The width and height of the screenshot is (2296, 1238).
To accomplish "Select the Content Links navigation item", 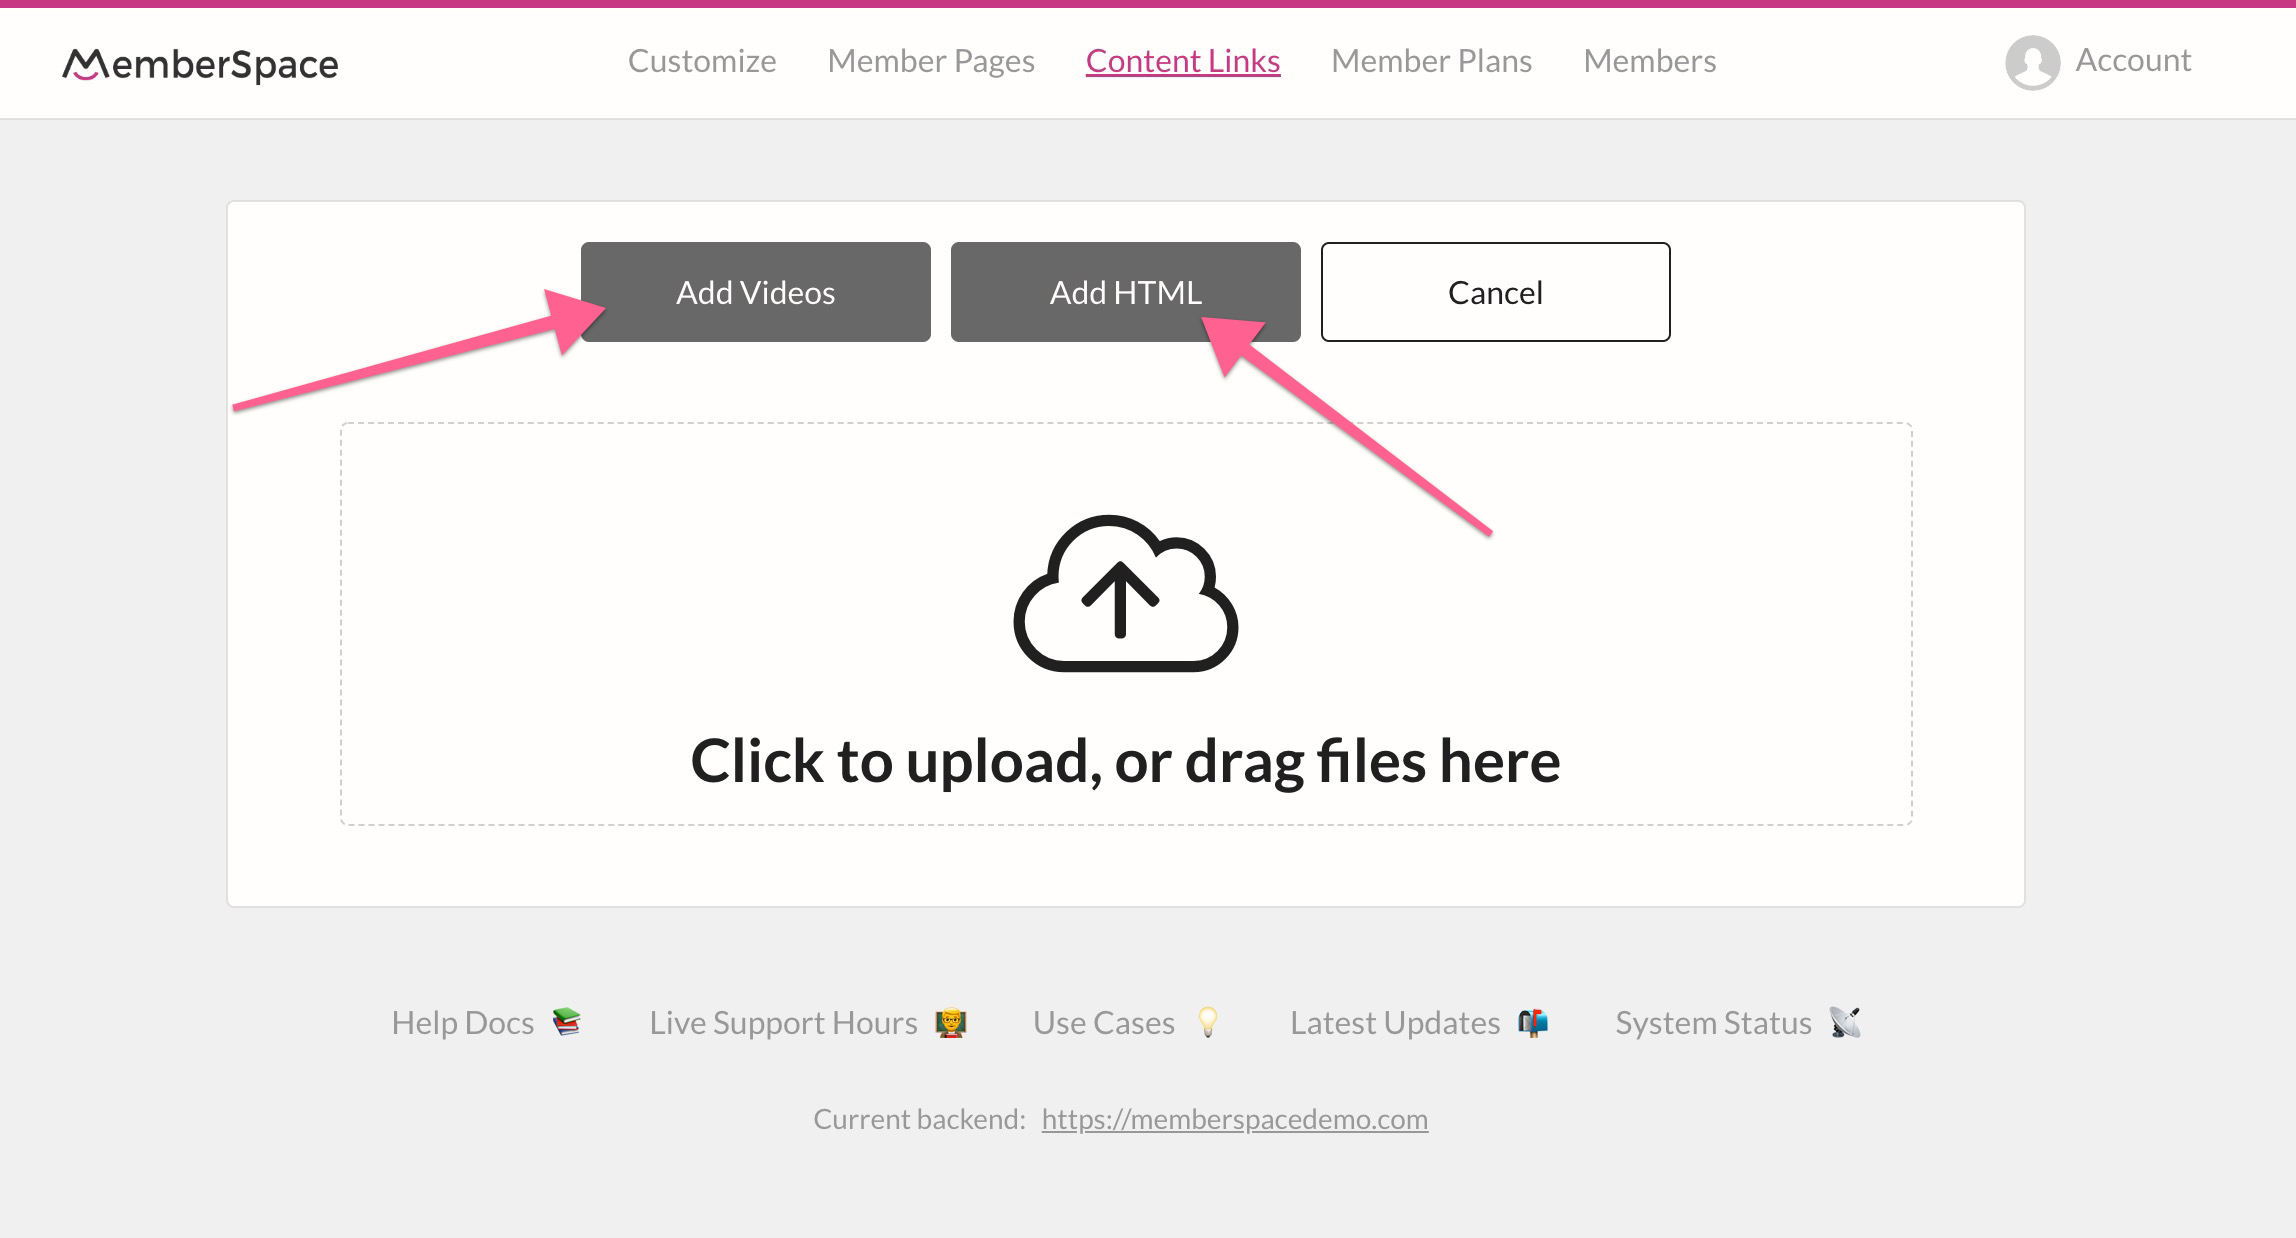I will click(x=1183, y=60).
